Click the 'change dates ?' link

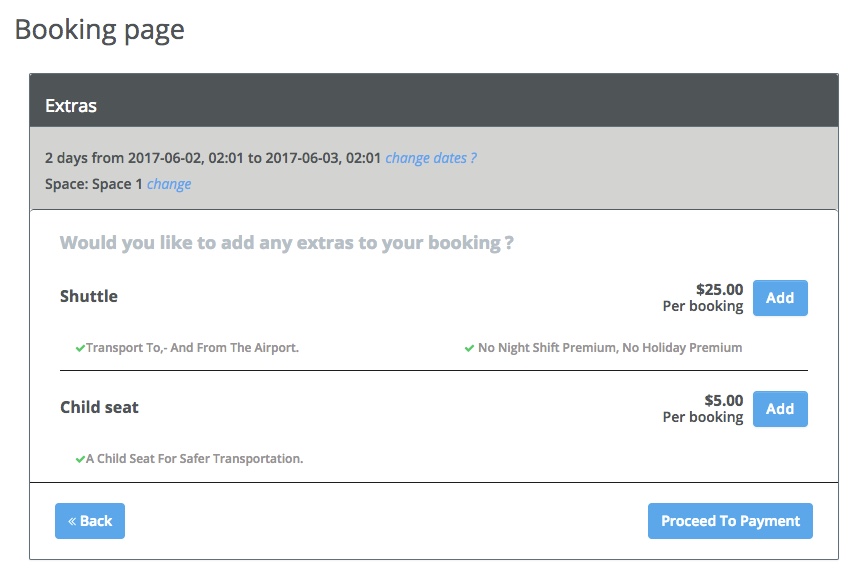click(x=431, y=158)
